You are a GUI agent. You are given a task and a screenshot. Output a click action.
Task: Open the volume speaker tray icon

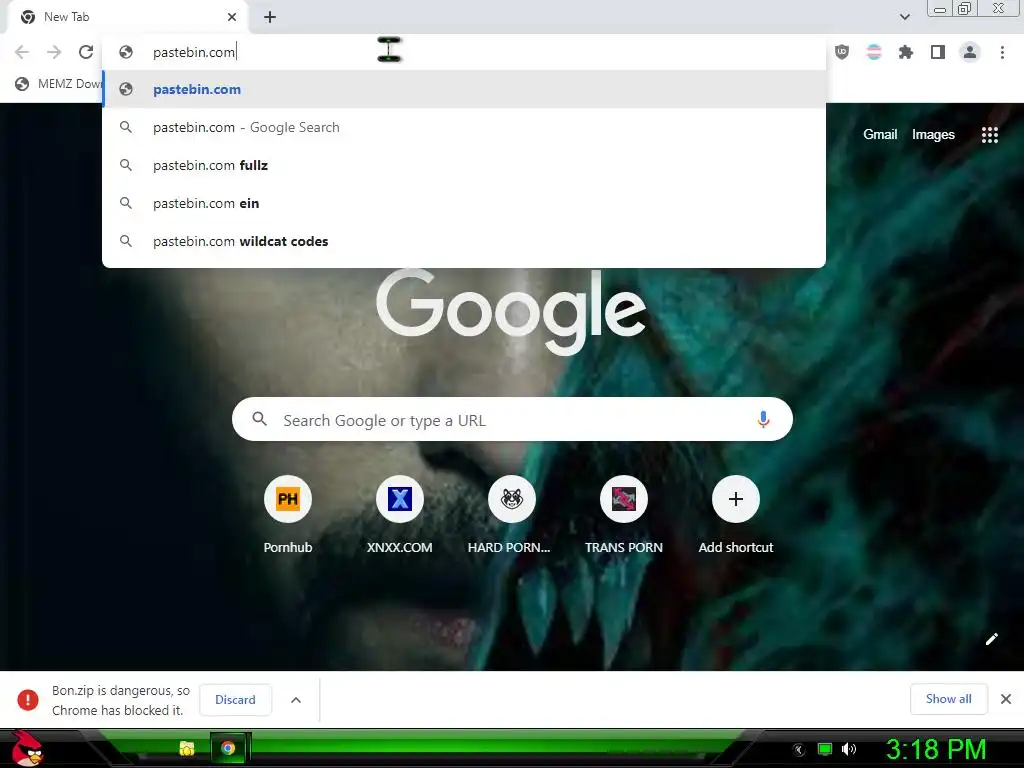(849, 749)
